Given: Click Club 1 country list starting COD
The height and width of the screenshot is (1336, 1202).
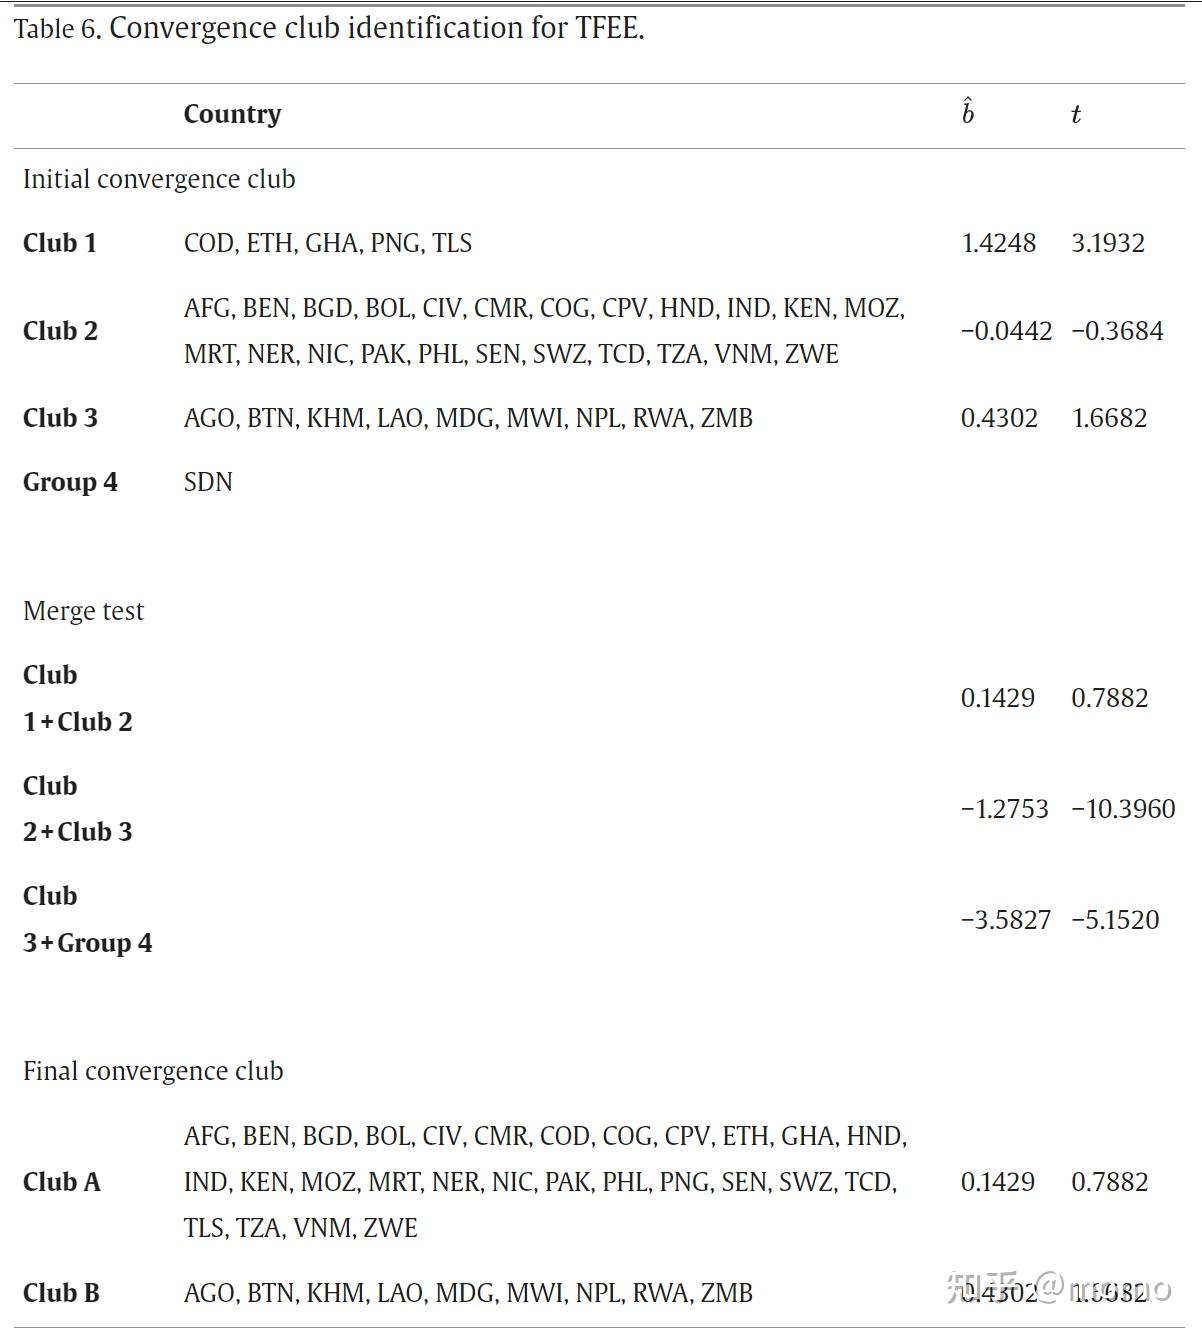Looking at the screenshot, I should tap(327, 243).
